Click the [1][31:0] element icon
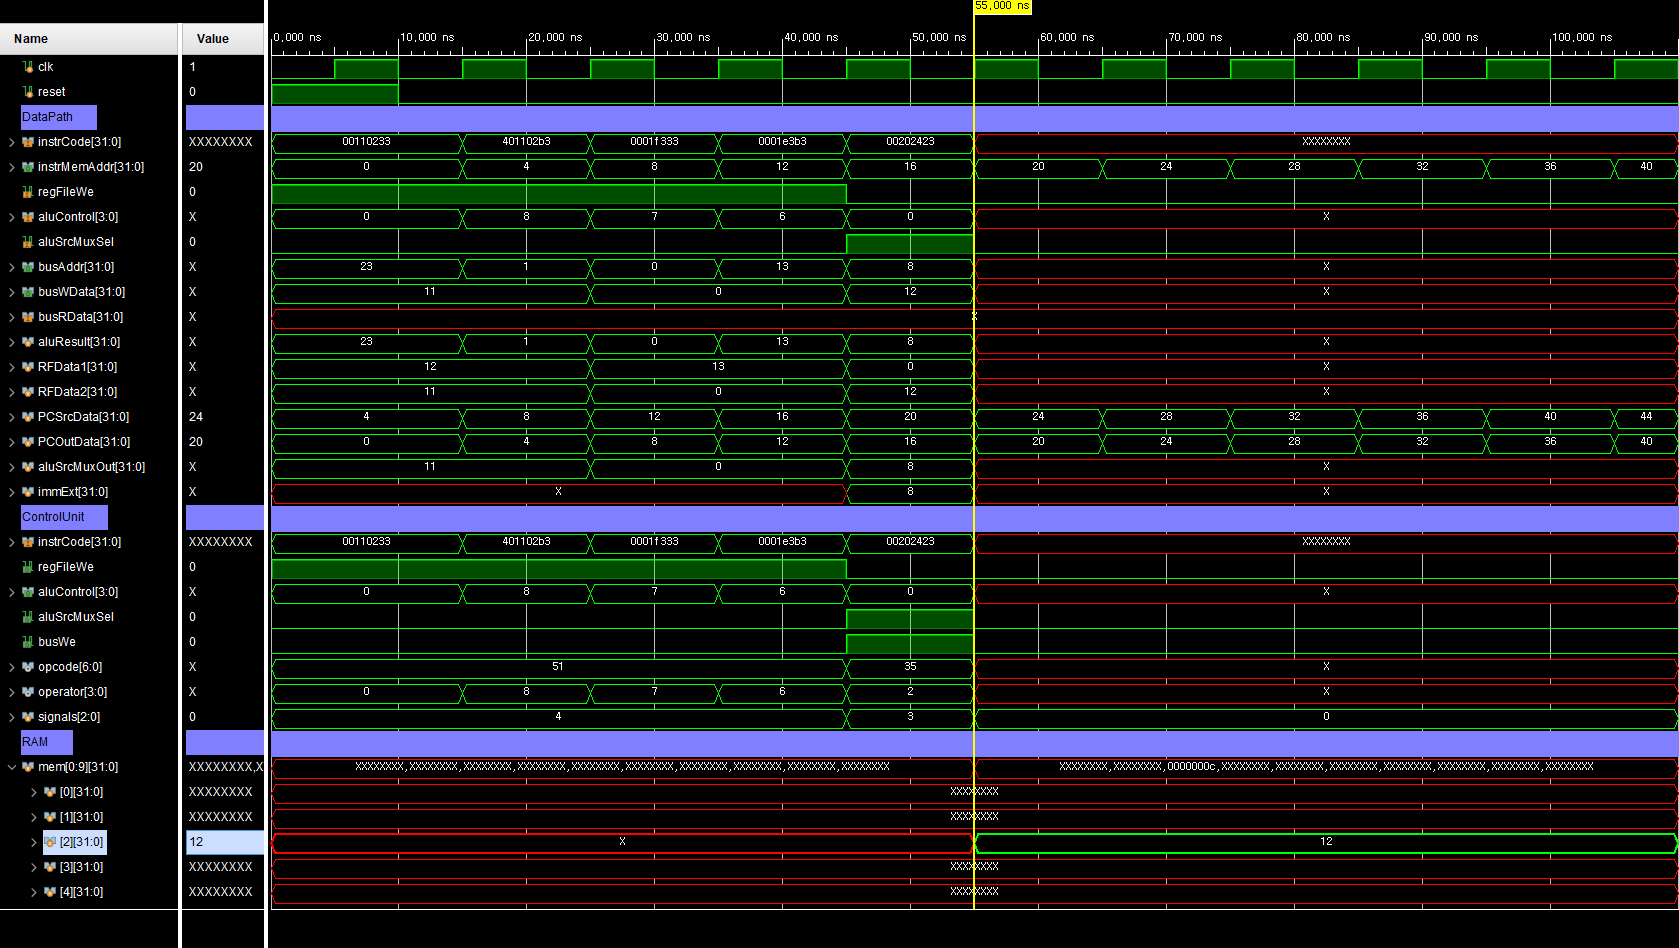Screen dimensions: 1679x948 coord(50,817)
